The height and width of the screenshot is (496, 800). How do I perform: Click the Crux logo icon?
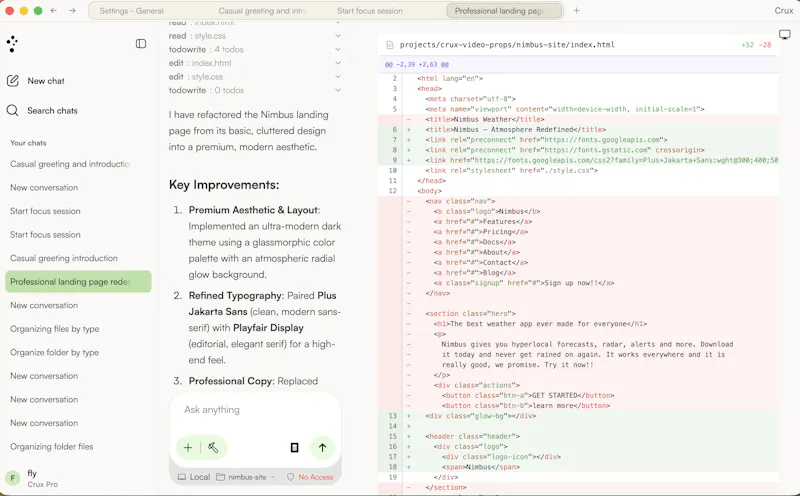12,44
